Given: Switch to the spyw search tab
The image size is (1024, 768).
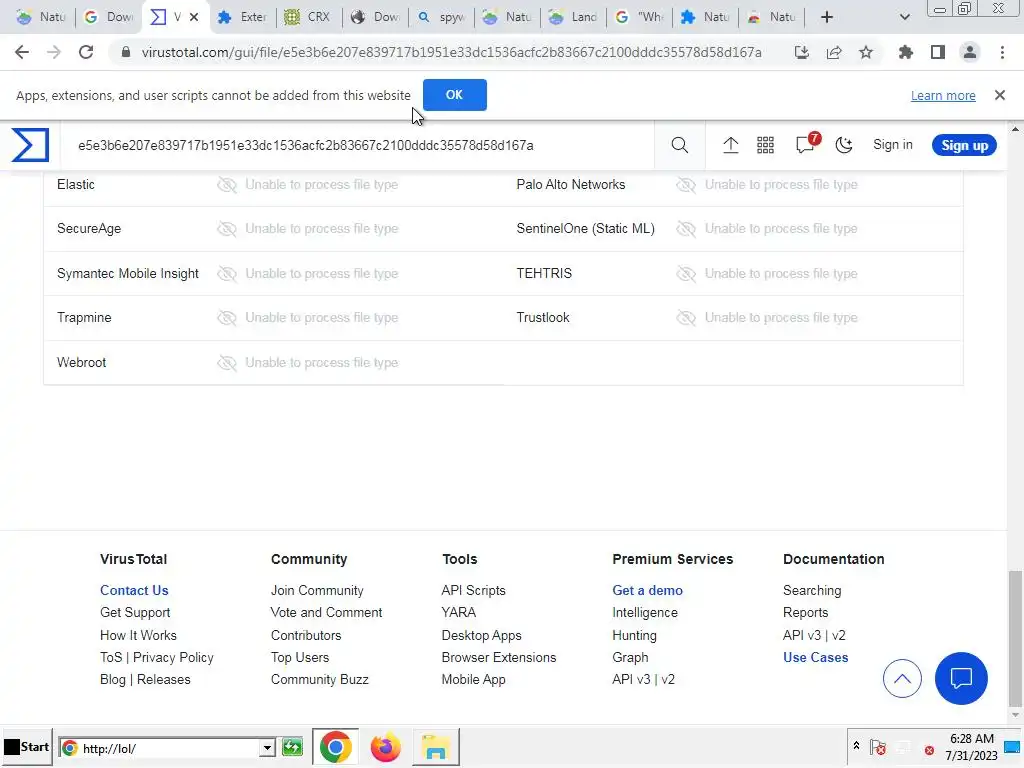Looking at the screenshot, I should (x=441, y=17).
